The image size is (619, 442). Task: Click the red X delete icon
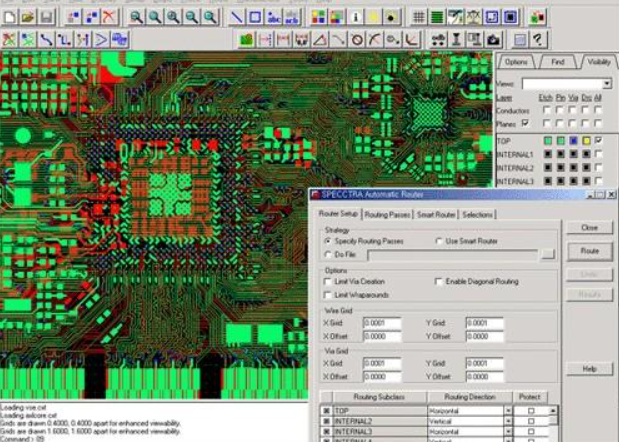click(x=108, y=17)
